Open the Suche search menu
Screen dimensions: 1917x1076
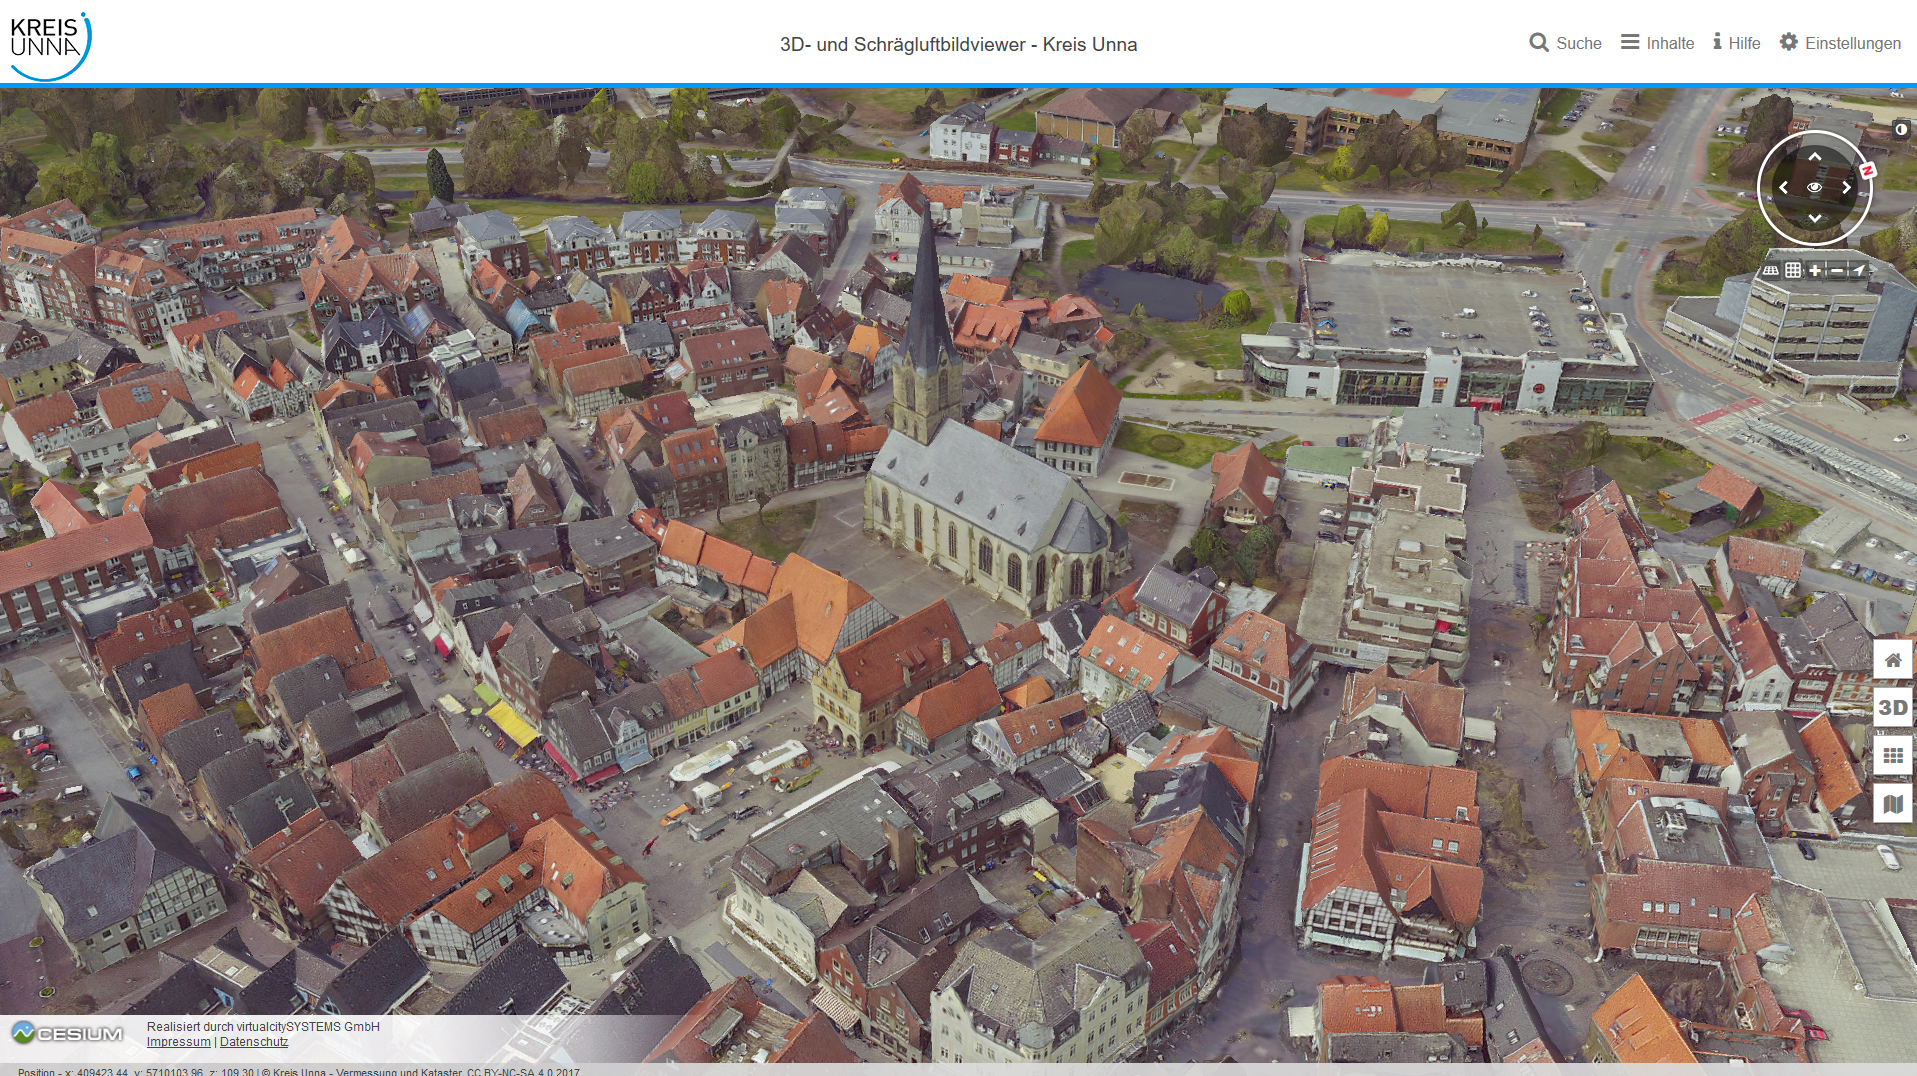[x=1565, y=43]
